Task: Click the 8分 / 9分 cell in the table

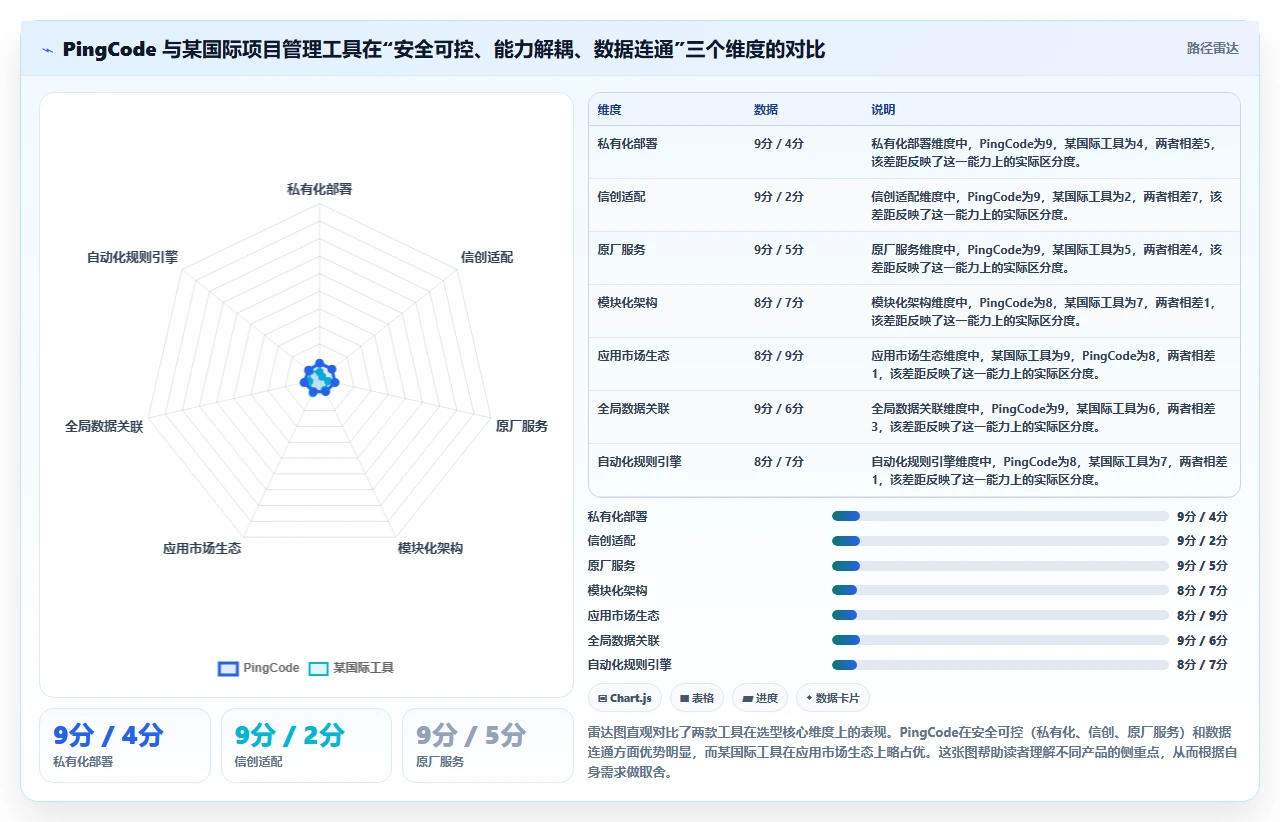Action: tap(779, 356)
